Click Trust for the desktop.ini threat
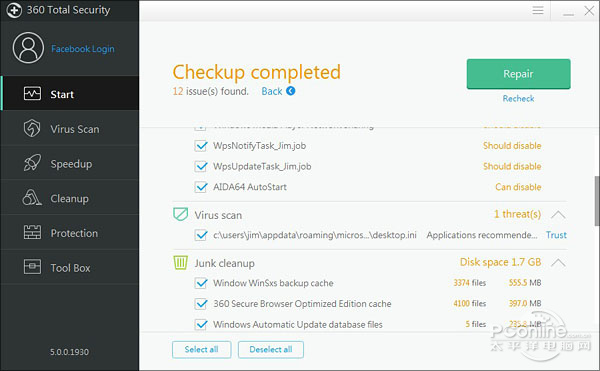This screenshot has width=600, height=371. click(x=556, y=235)
